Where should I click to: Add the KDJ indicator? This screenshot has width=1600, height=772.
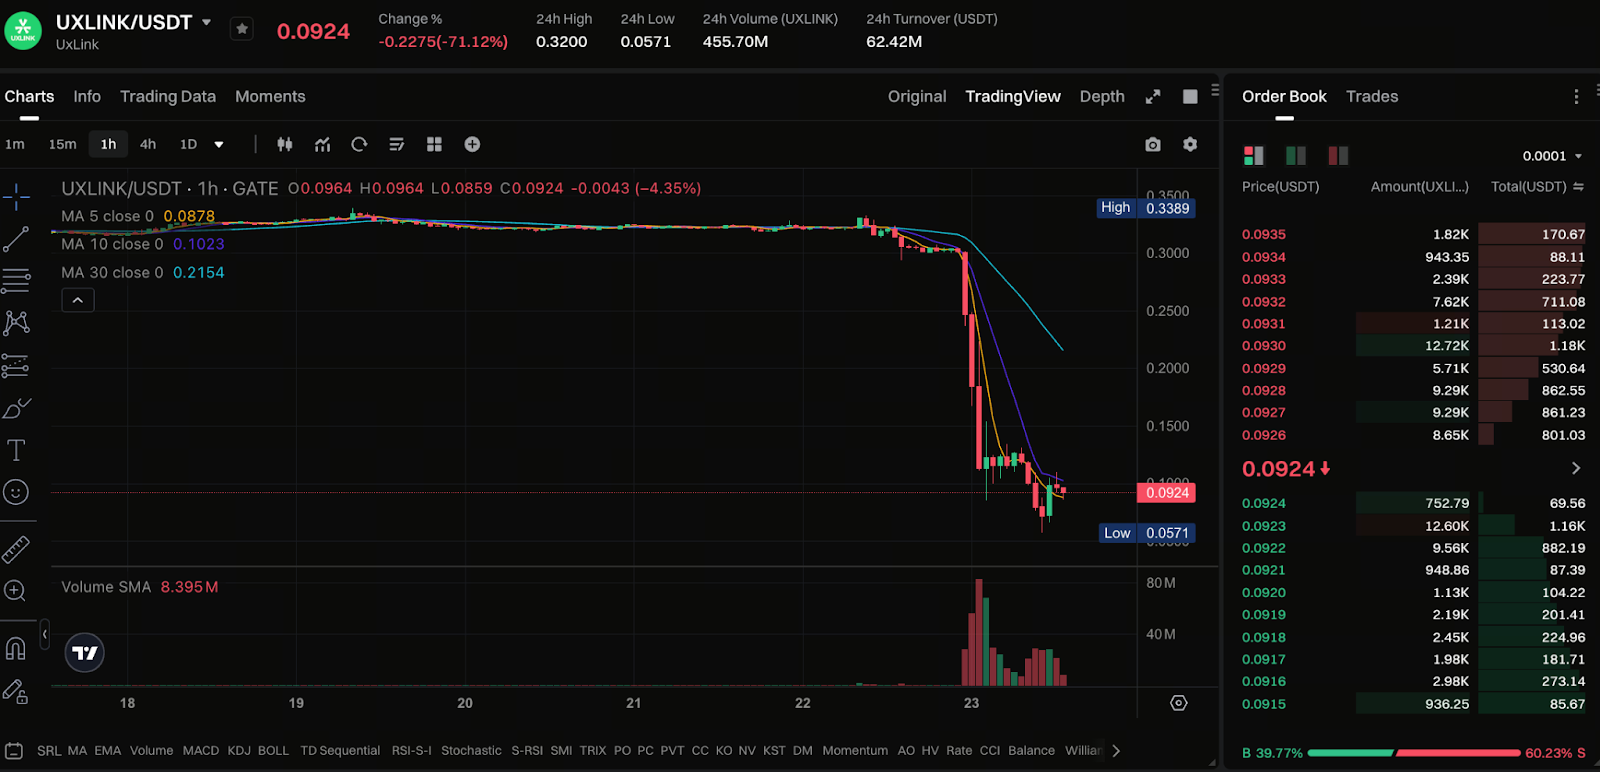pyautogui.click(x=239, y=750)
